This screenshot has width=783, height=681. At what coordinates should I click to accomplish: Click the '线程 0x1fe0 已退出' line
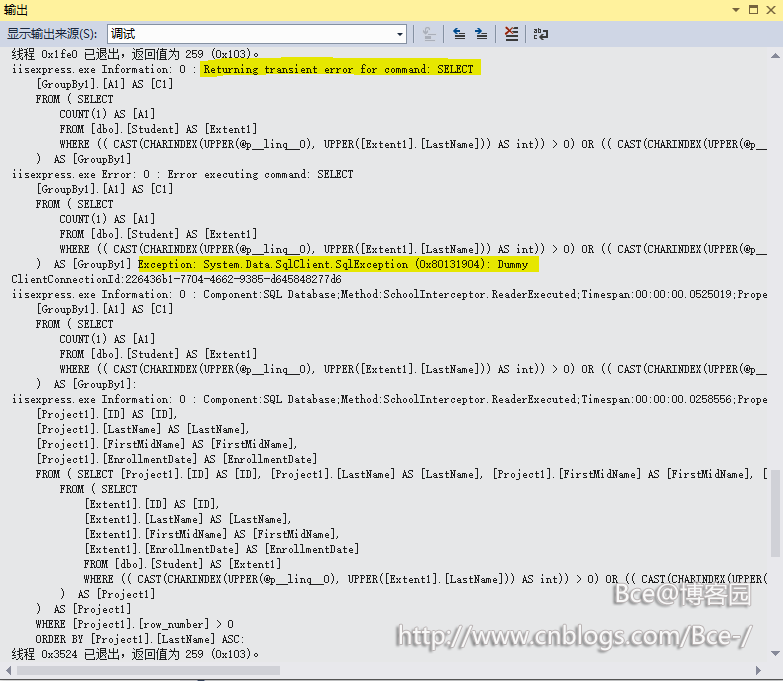[x=135, y=54]
